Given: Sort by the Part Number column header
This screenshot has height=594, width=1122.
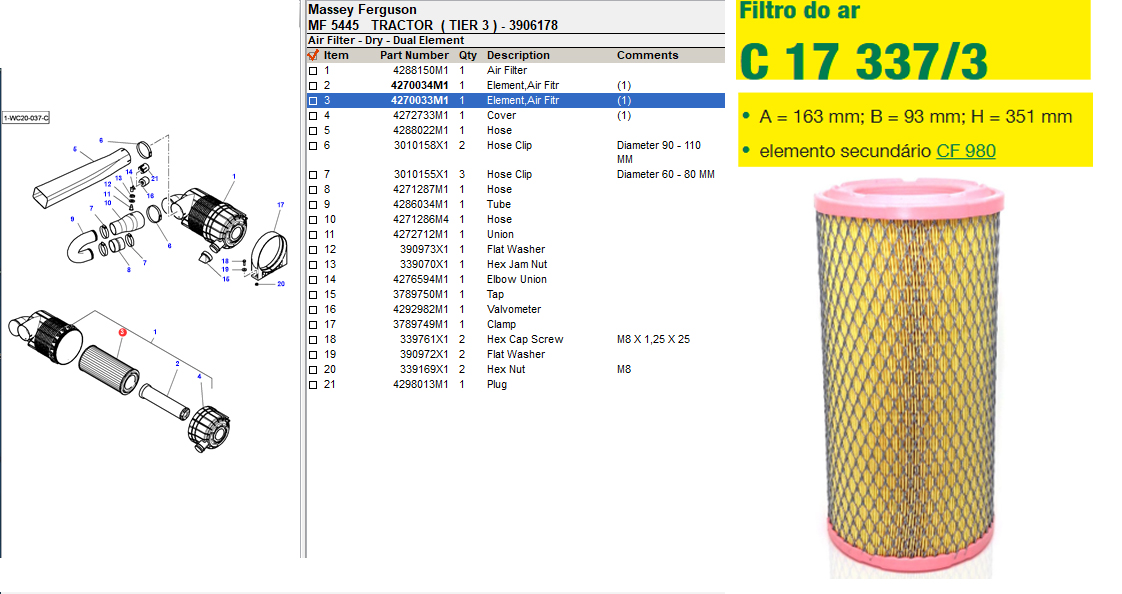Looking at the screenshot, I should (414, 55).
